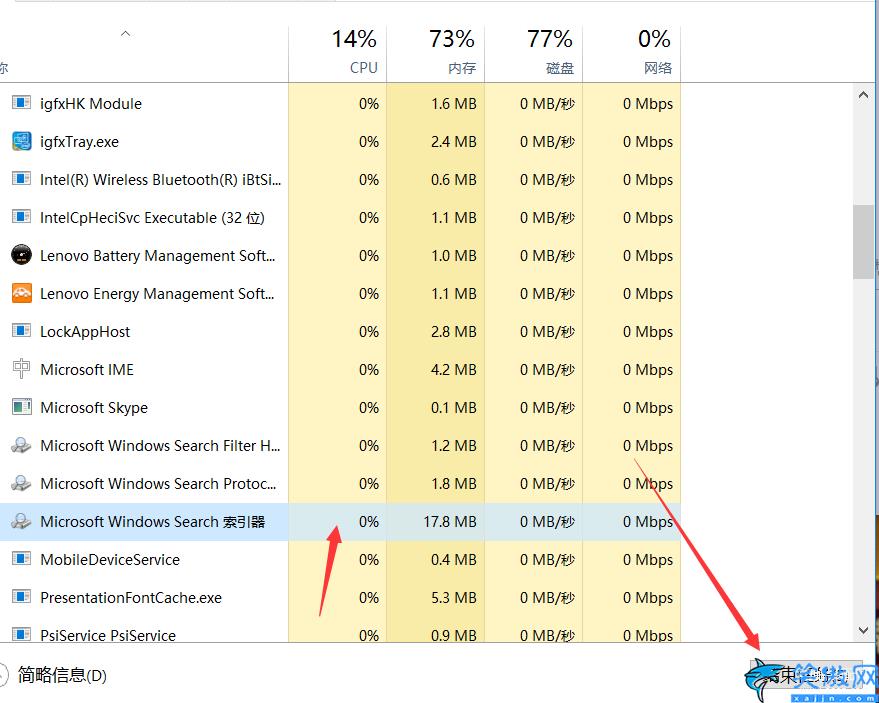Click 0 Mbps network value for igfxTray.exe
This screenshot has width=879, height=703.
648,142
